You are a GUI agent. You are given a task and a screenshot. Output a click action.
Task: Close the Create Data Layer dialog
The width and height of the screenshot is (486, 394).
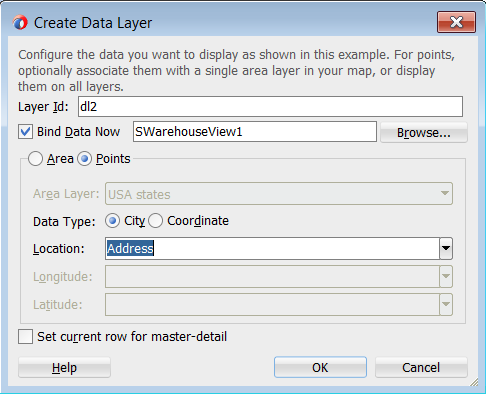[456, 22]
